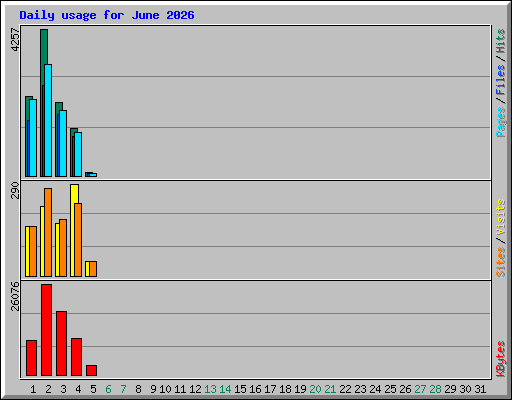
Task: Click day 10 on the x-axis
Action: (165, 389)
